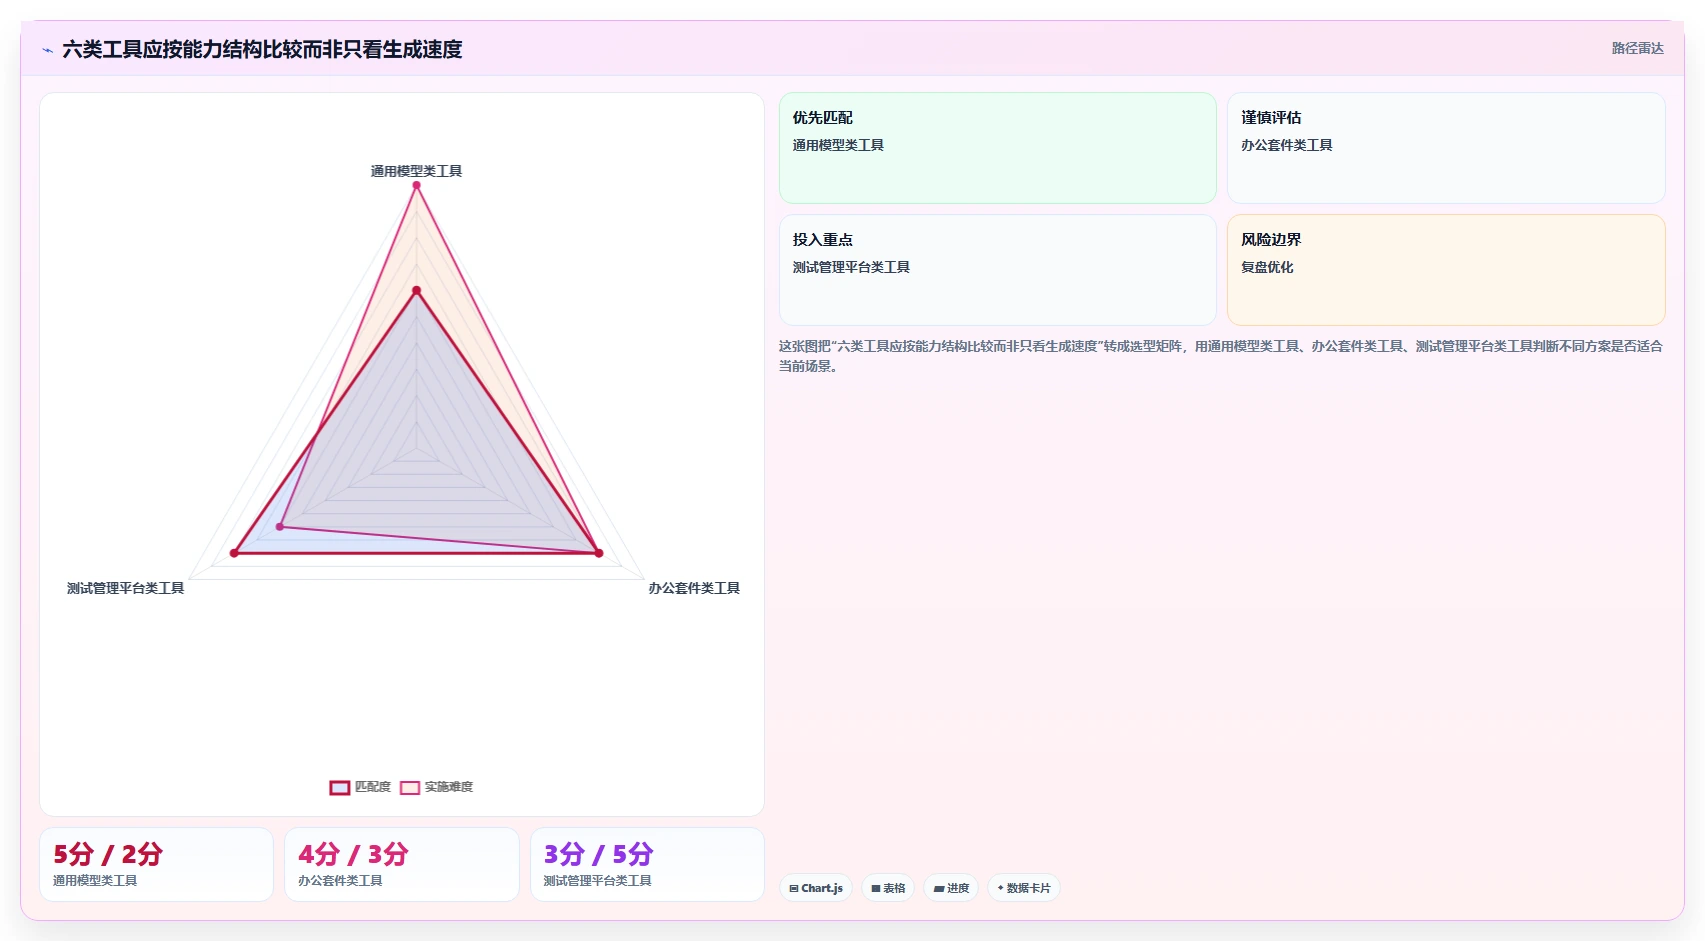This screenshot has height=941, width=1705.
Task: Click the 匹配度 legend label
Action: [x=373, y=788]
